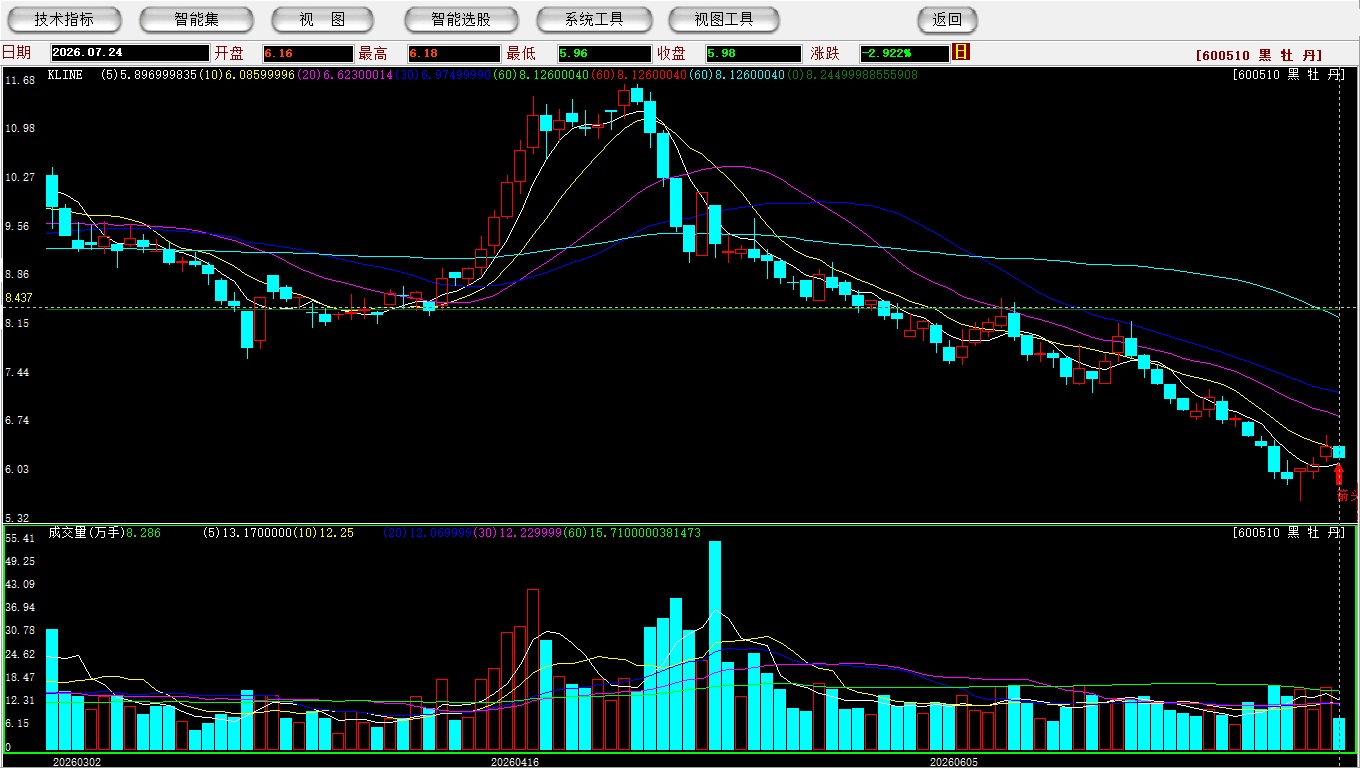Click the orange 日 period icon
Image resolution: width=1360 pixels, height=768 pixels.
(961, 52)
